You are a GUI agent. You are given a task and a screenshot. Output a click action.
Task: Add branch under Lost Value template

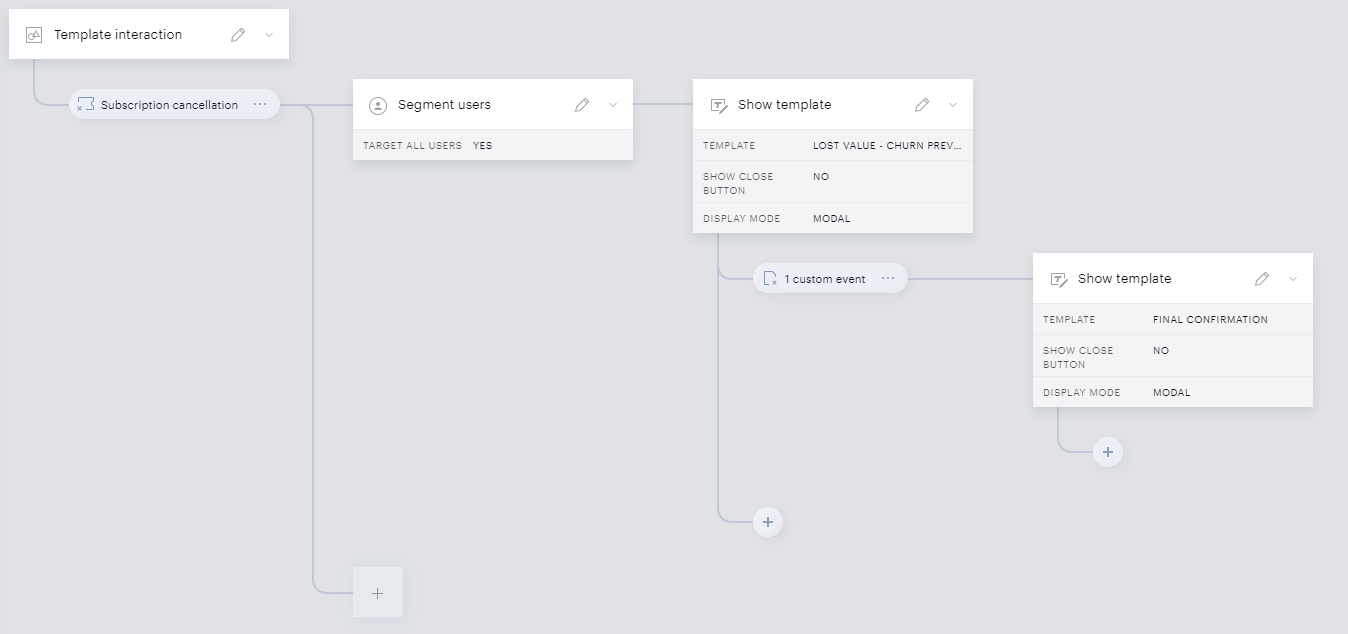[768, 522]
